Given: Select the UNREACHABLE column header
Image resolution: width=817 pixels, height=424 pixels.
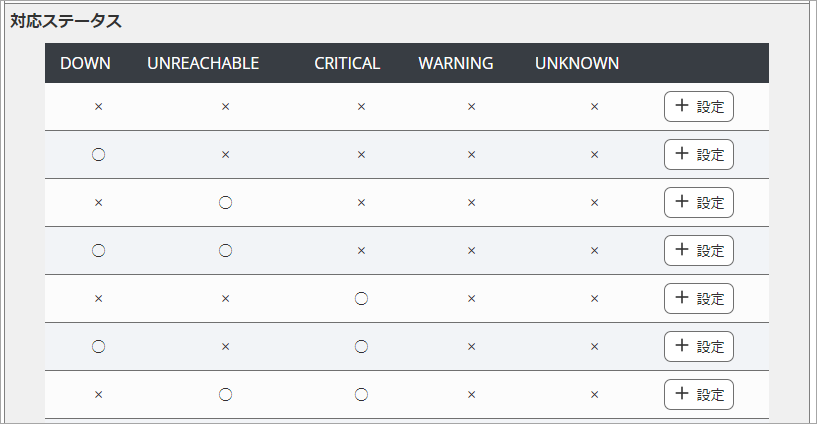Looking at the screenshot, I should [x=203, y=63].
